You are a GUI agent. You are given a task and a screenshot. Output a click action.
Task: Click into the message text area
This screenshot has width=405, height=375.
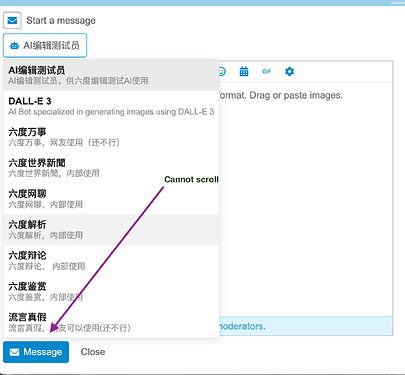tap(306, 199)
